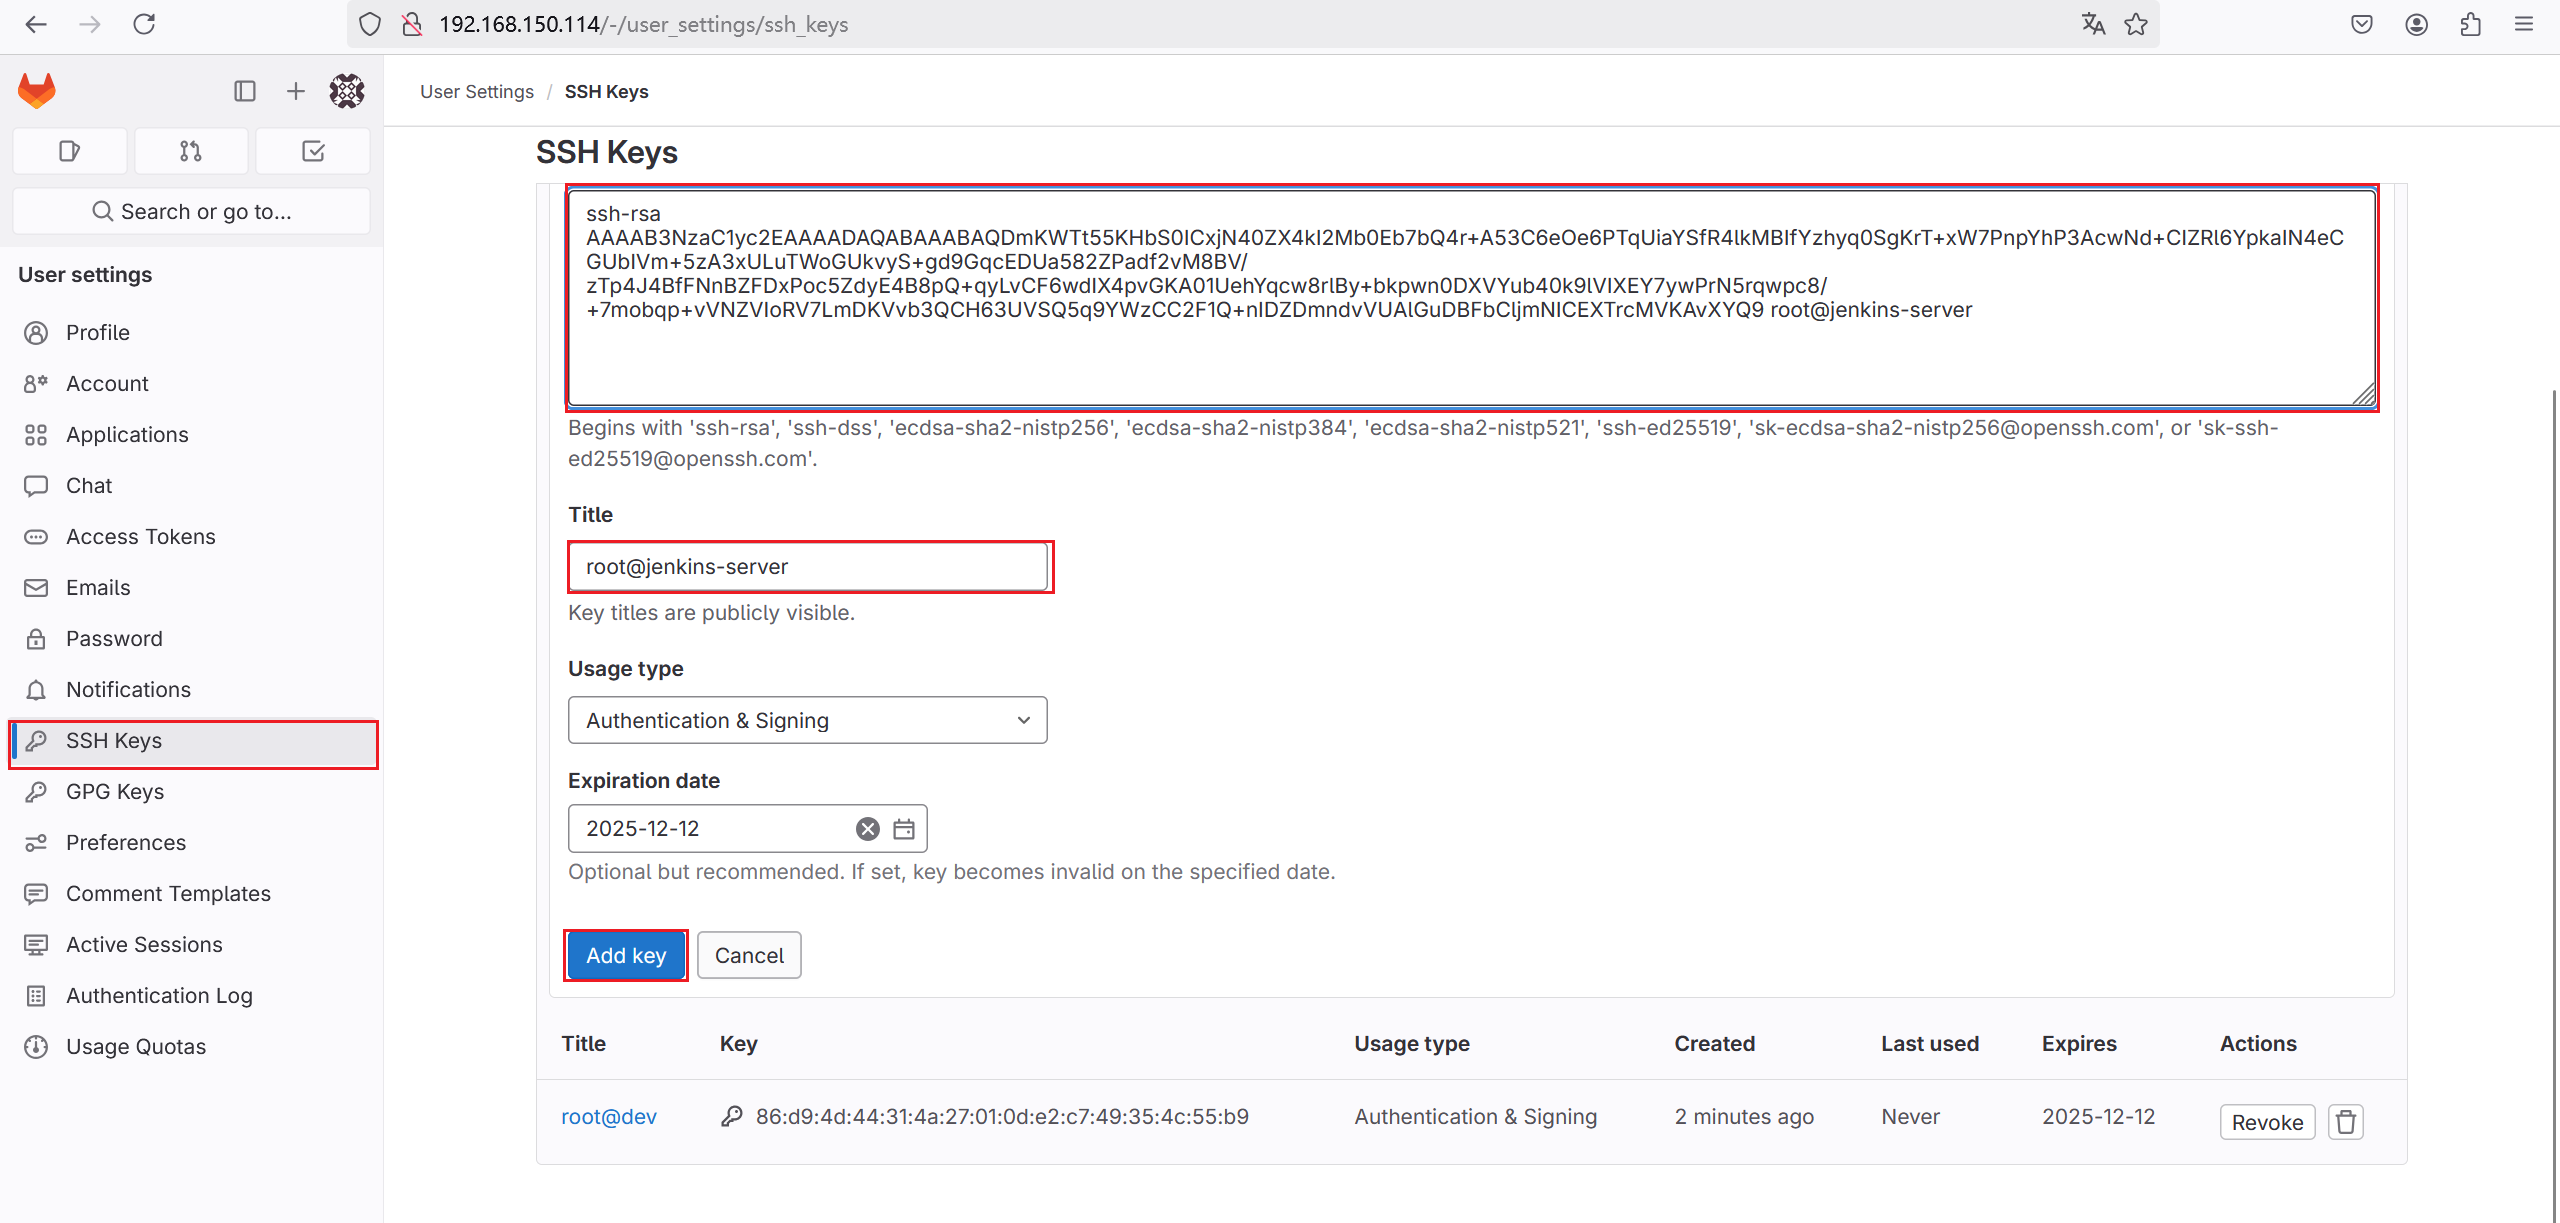Image resolution: width=2560 pixels, height=1223 pixels.
Task: Go back in browser
Action: point(36,24)
